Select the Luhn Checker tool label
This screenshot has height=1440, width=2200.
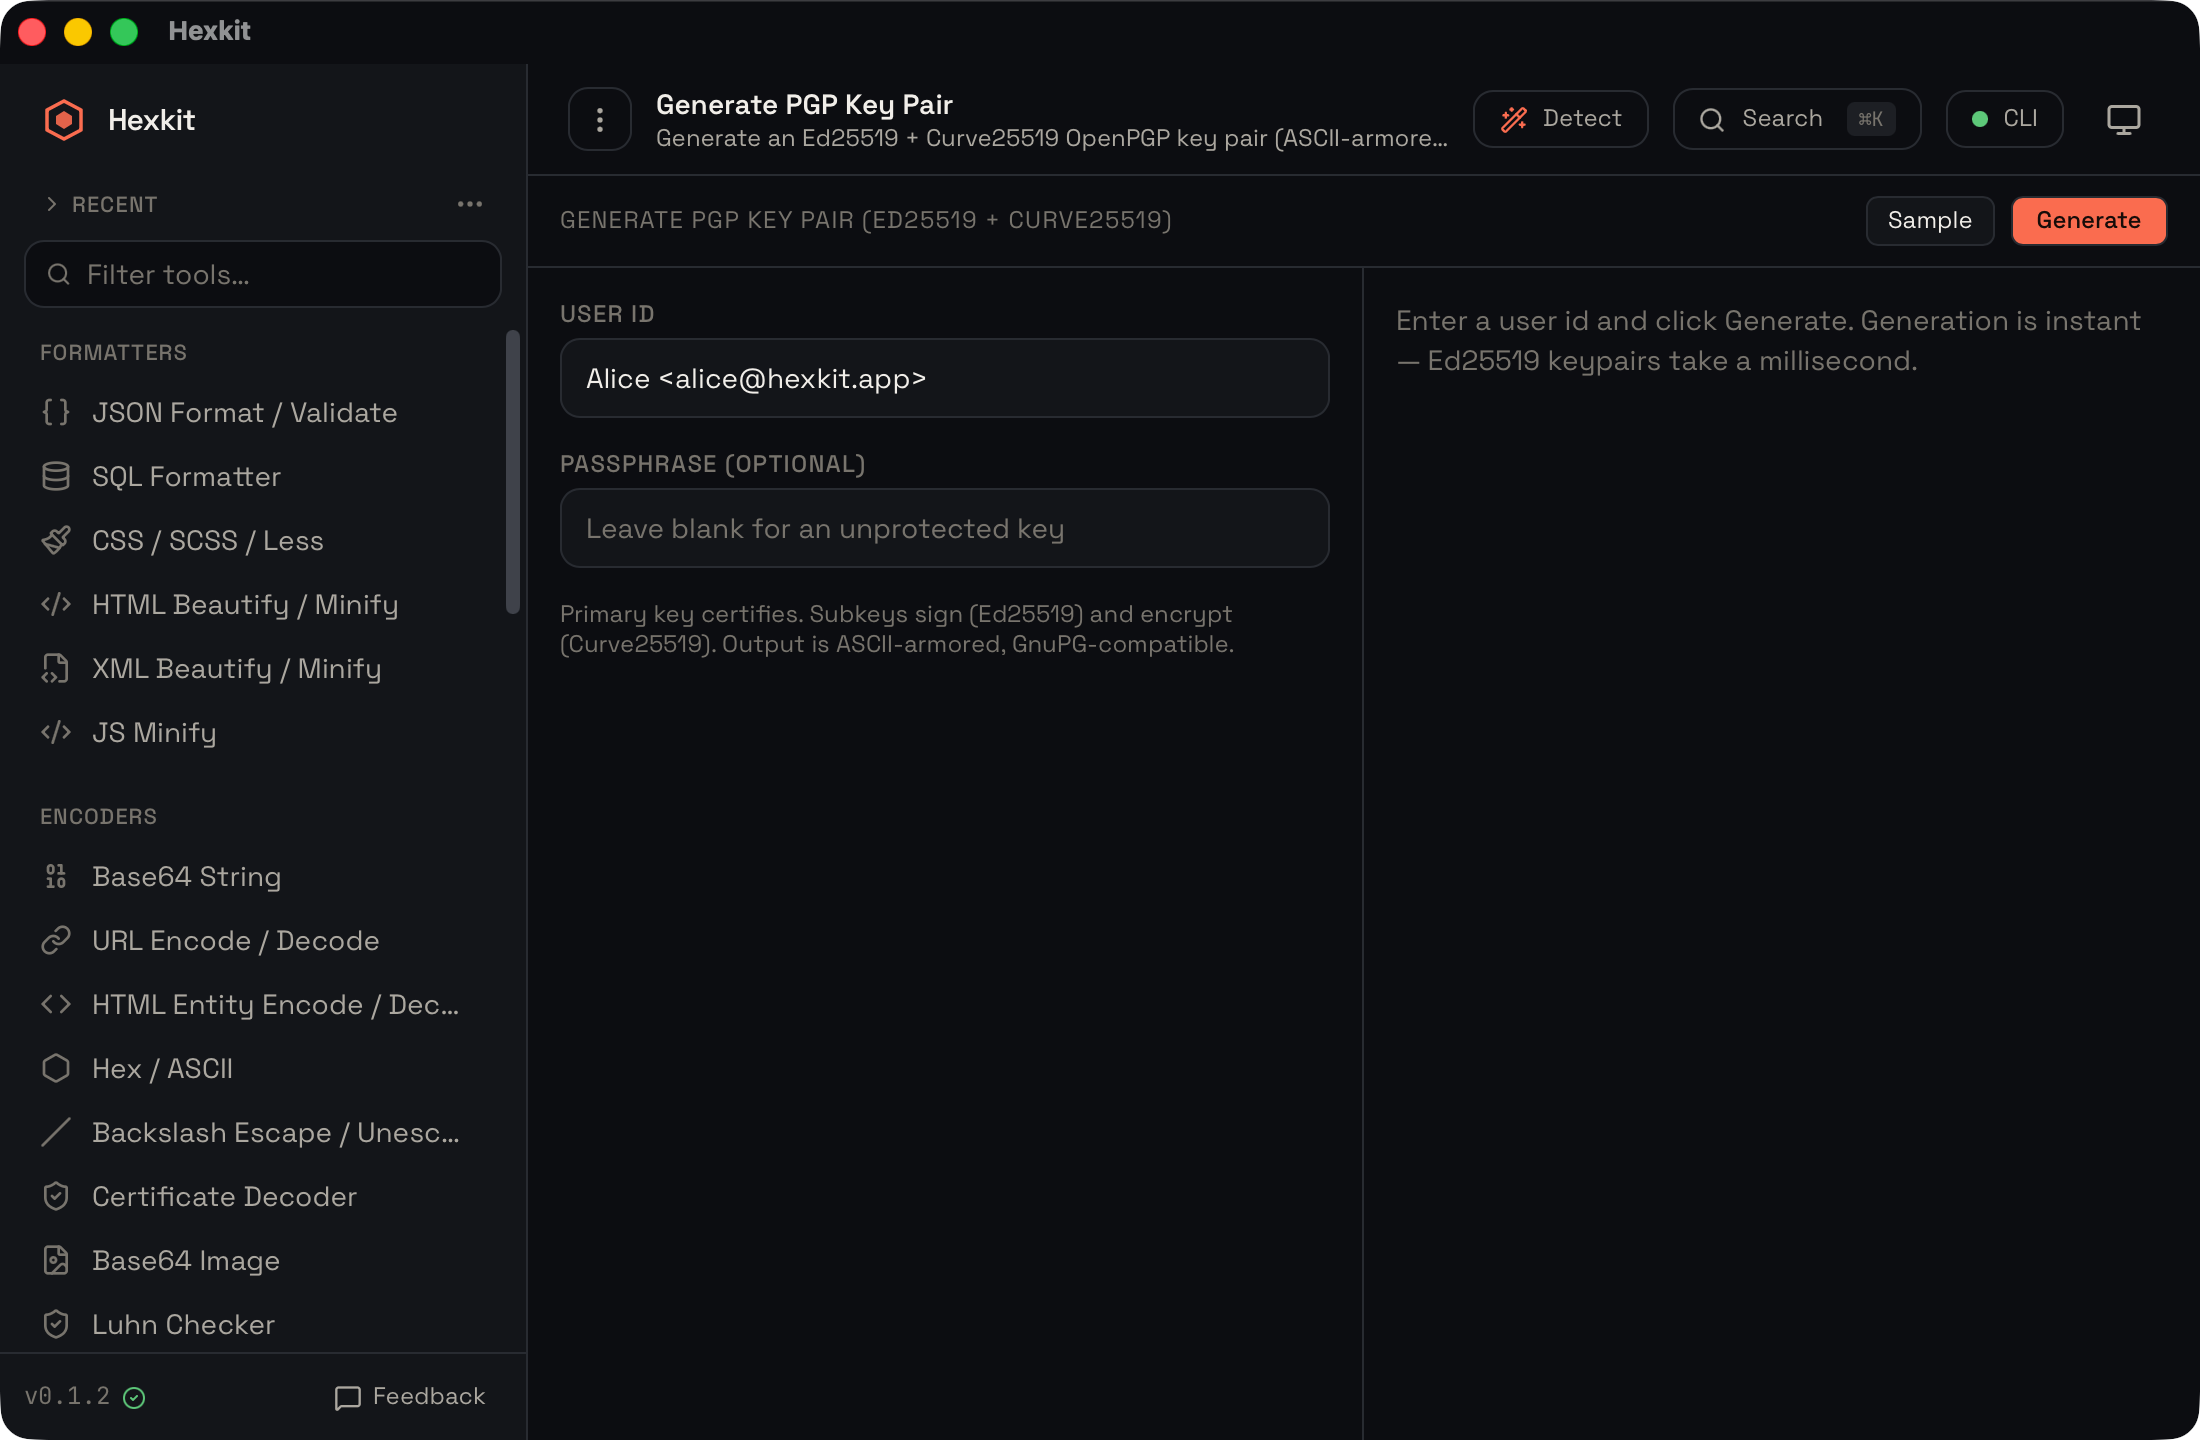183,1324
